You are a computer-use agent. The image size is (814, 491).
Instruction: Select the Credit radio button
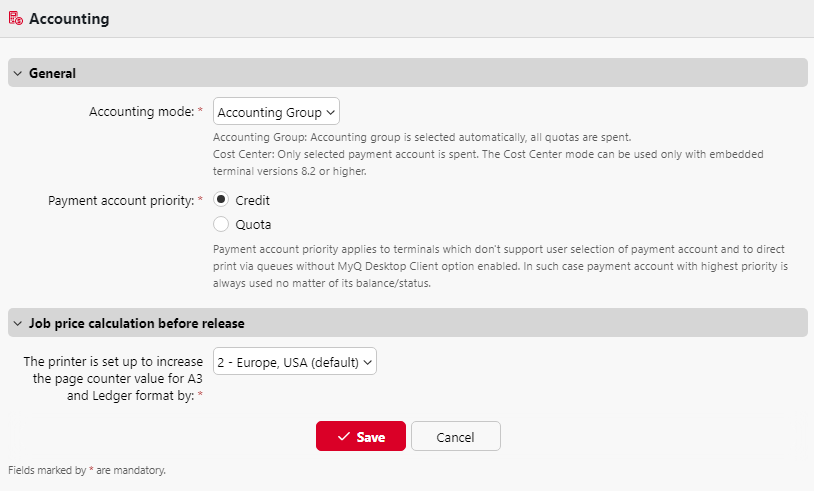tap(221, 200)
